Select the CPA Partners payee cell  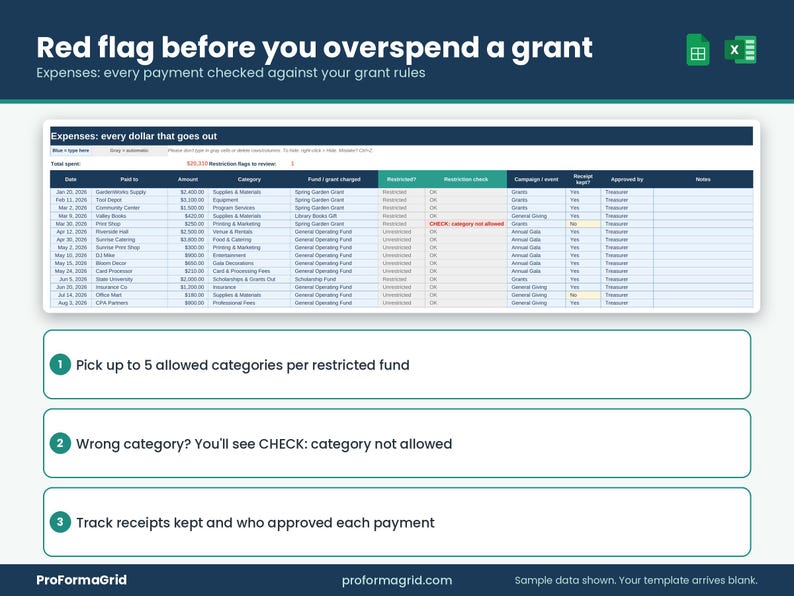tap(129, 303)
